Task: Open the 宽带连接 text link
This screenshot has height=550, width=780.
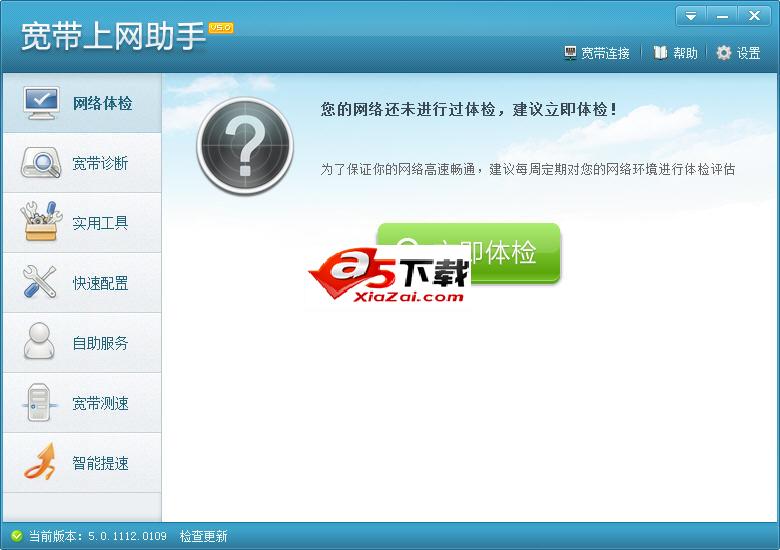Action: coord(605,53)
